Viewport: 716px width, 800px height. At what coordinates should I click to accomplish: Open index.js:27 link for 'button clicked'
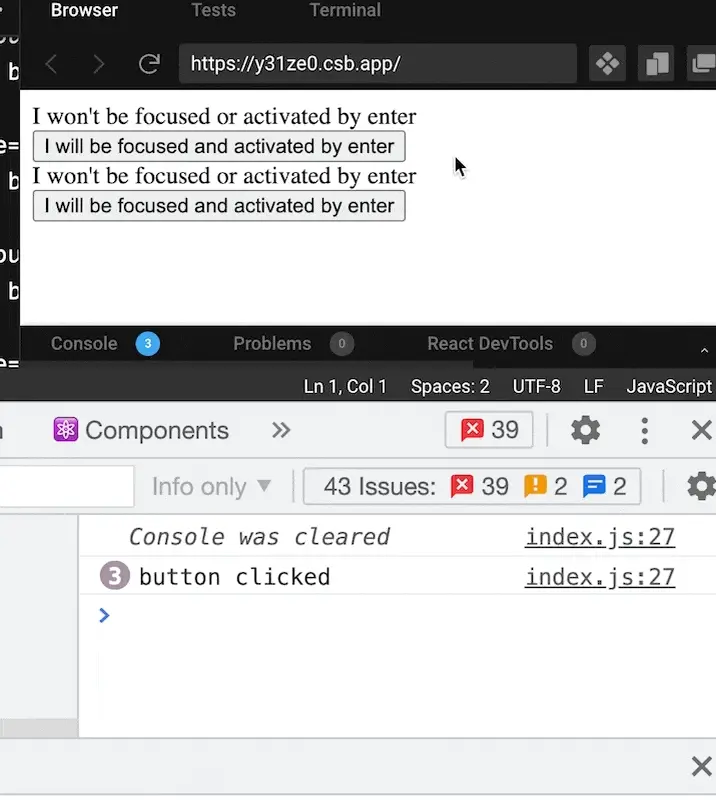click(600, 577)
